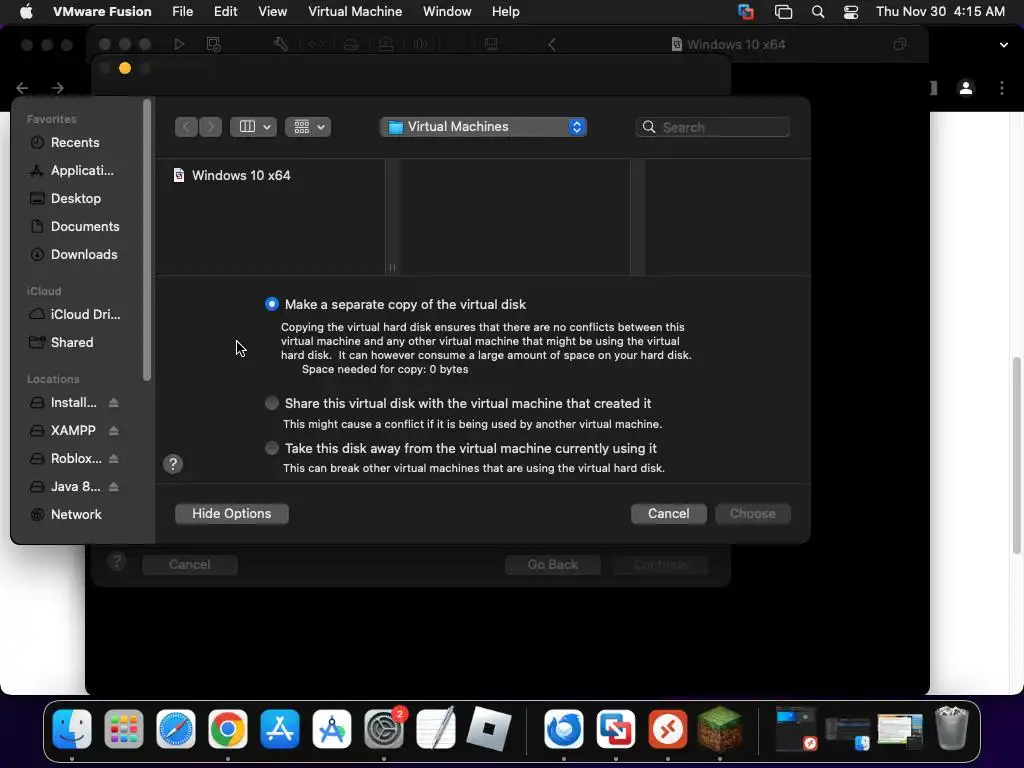
Task: Select Take this disk away radio option
Action: (272, 448)
